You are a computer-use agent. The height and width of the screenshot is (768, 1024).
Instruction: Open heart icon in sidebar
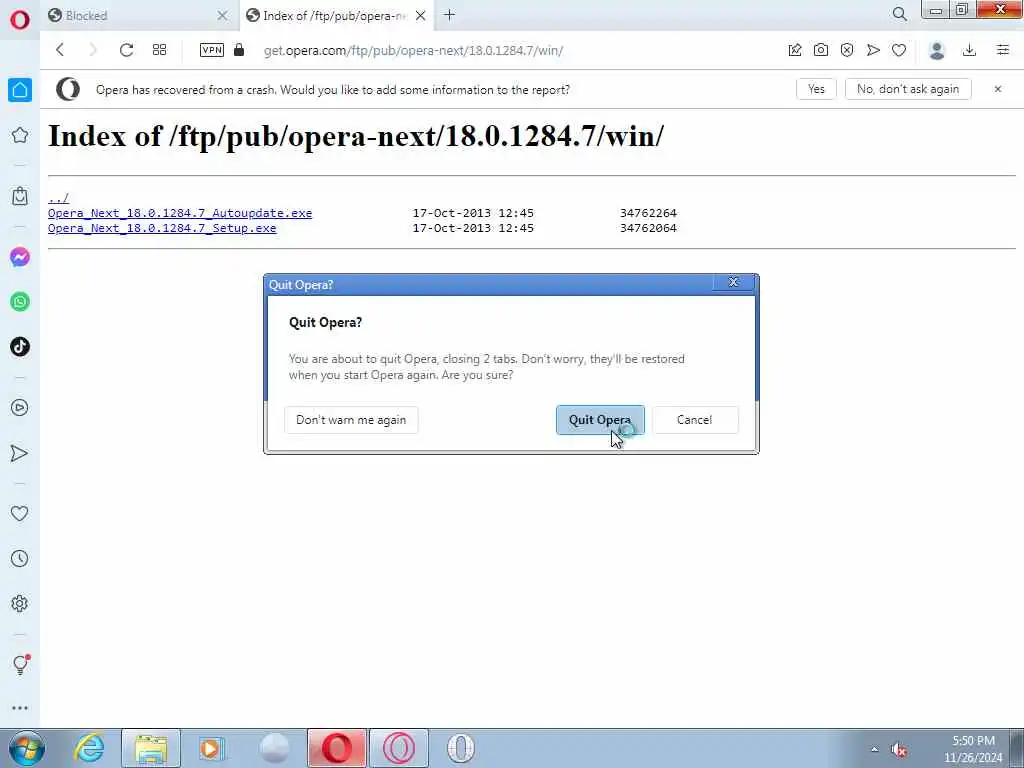20,514
